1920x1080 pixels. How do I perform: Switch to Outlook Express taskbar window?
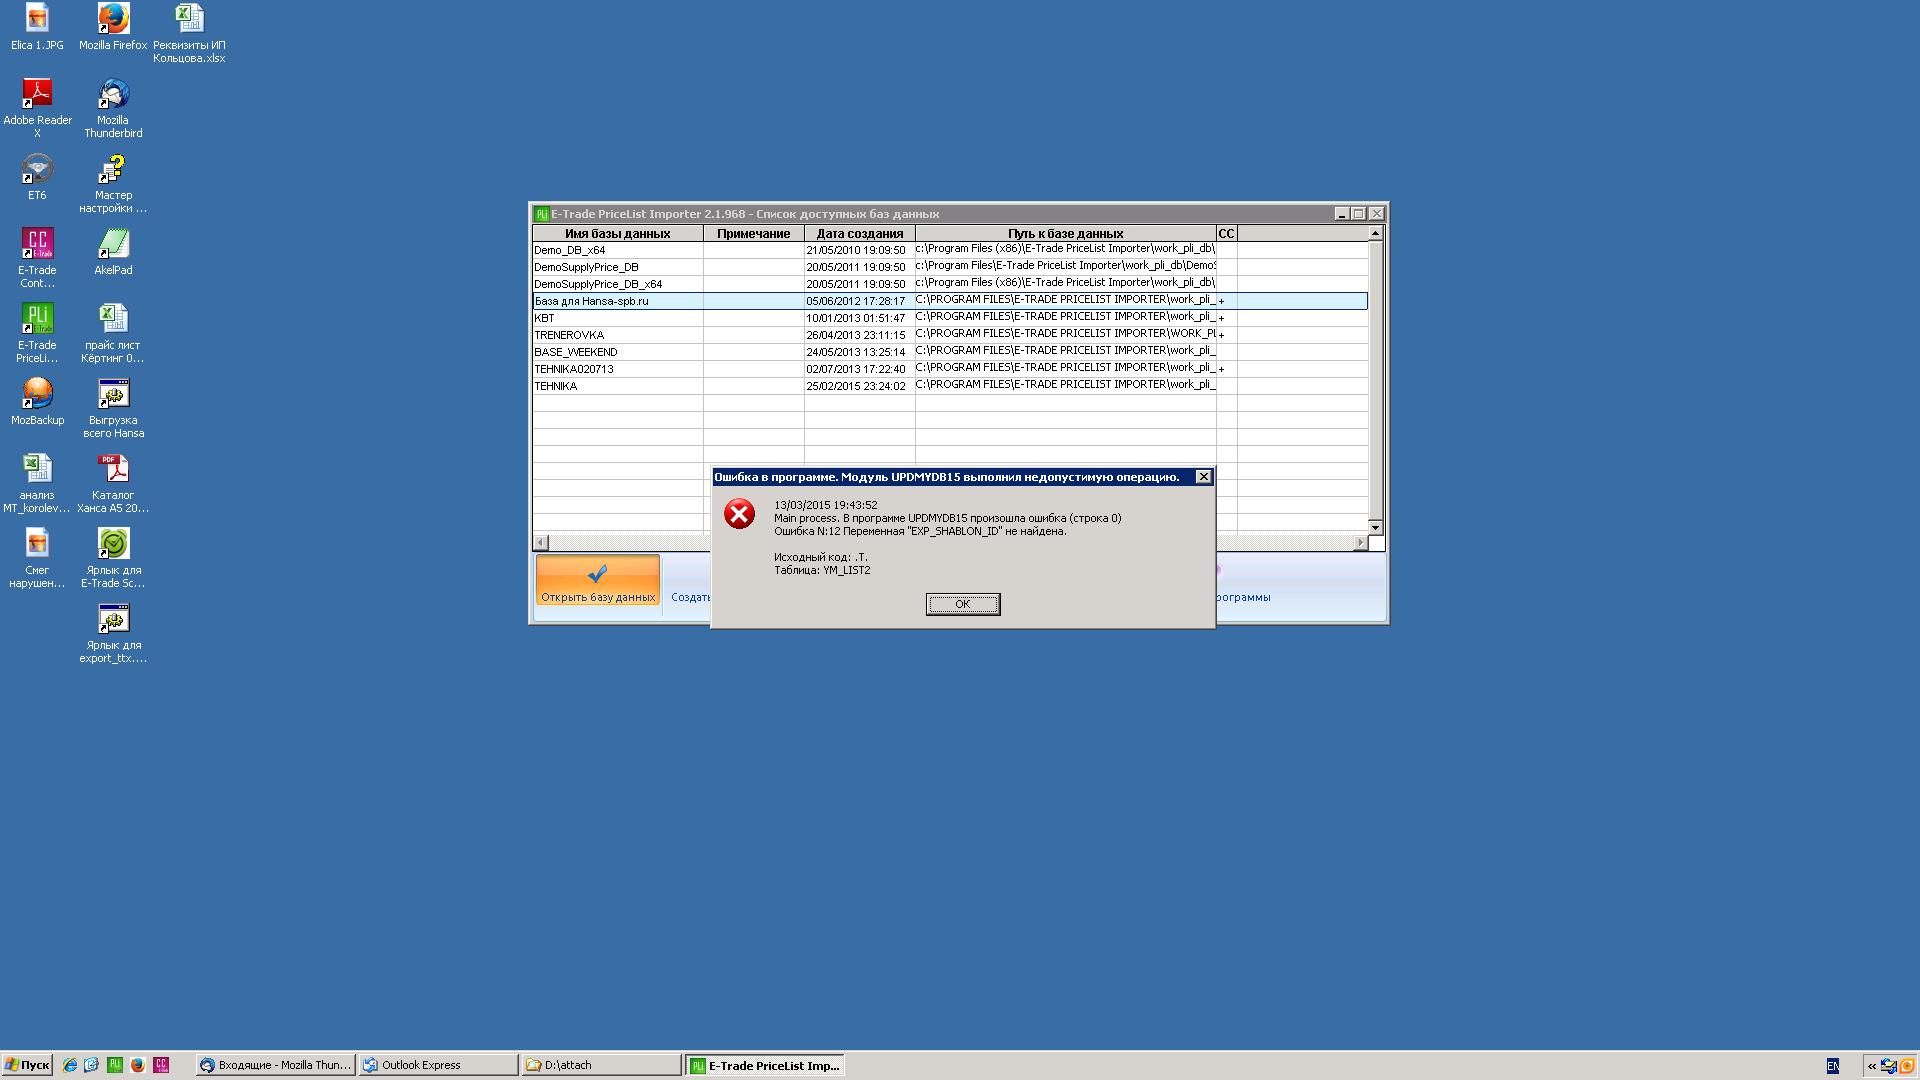coord(439,1065)
